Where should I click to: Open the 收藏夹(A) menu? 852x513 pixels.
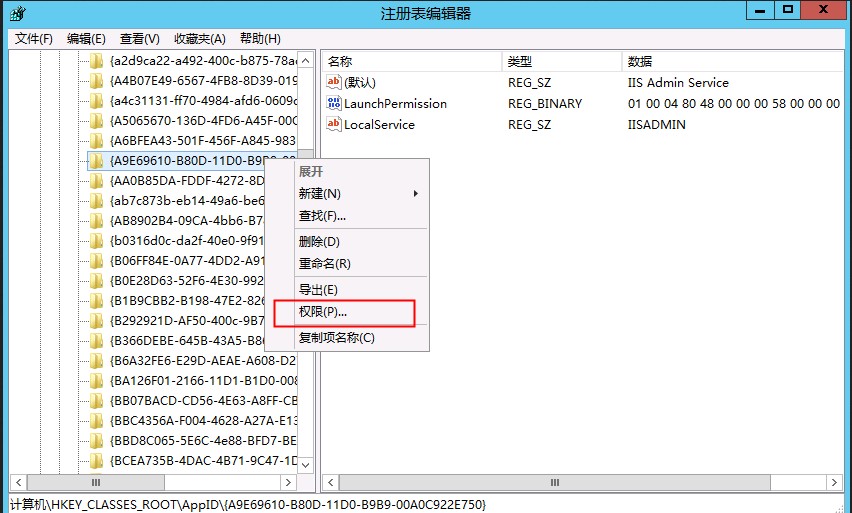click(199, 38)
